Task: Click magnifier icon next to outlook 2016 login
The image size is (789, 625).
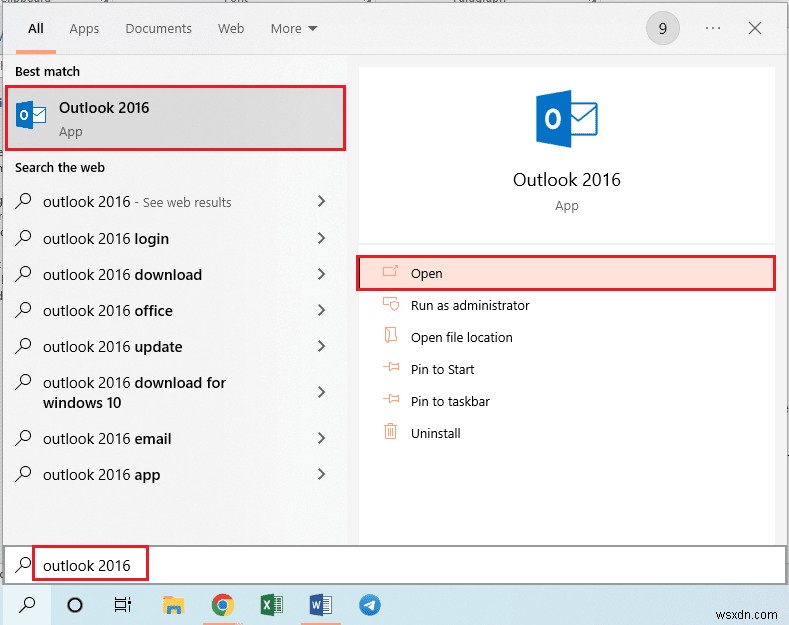Action: (23, 238)
